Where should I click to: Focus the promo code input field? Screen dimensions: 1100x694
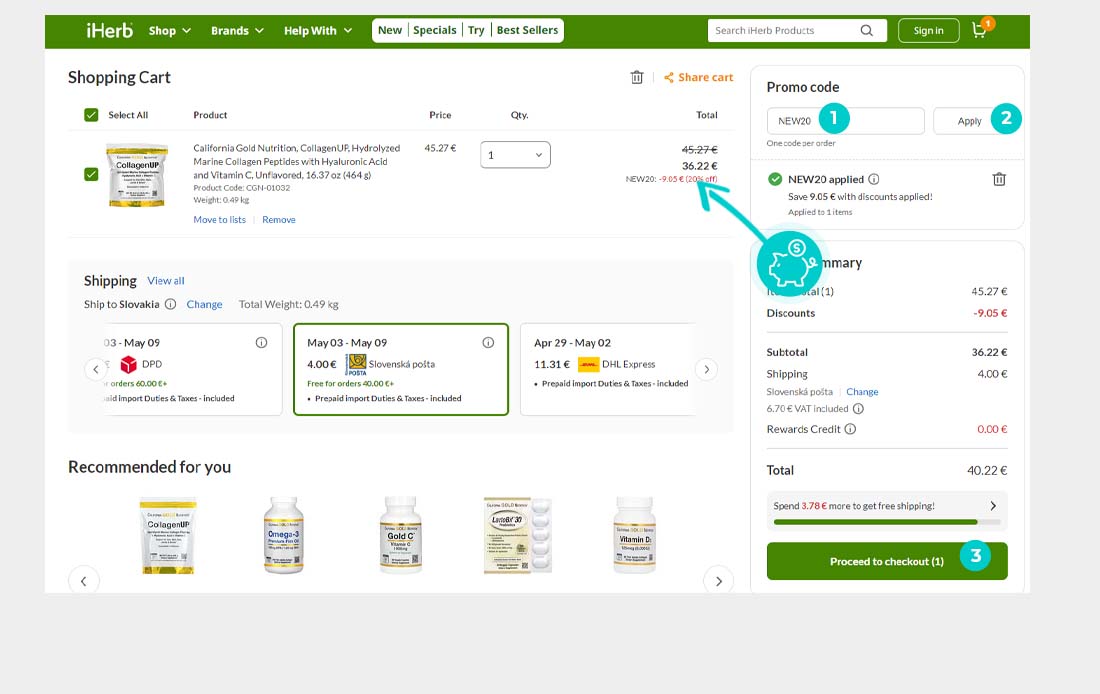pos(845,121)
